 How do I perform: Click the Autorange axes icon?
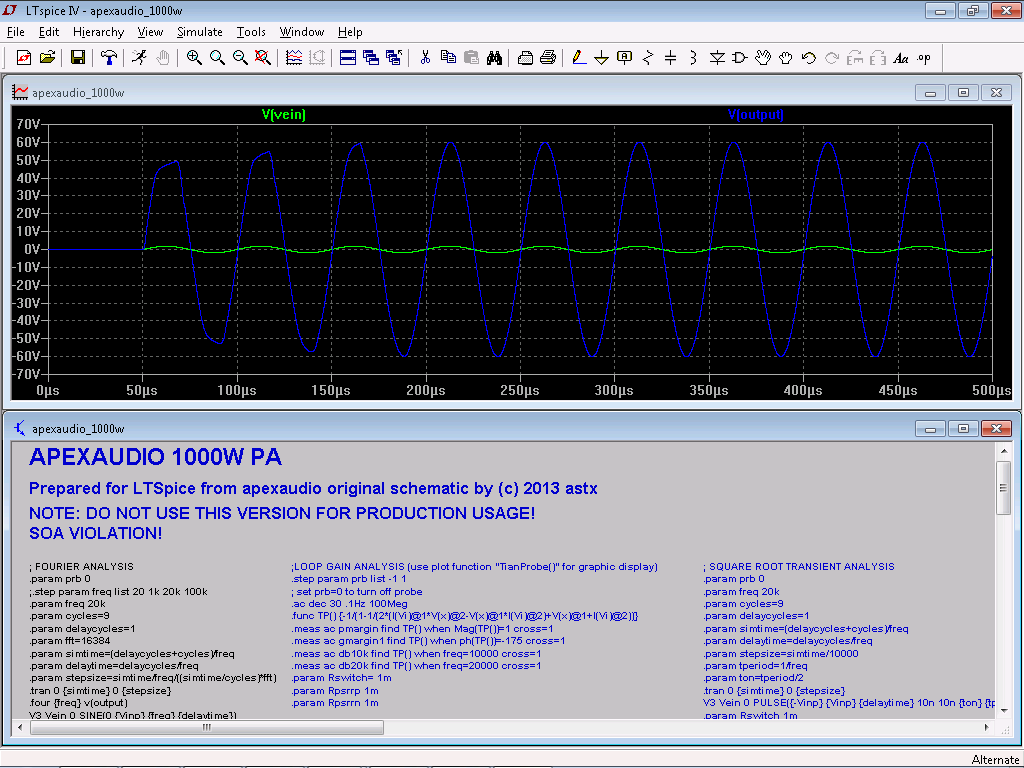[317, 58]
